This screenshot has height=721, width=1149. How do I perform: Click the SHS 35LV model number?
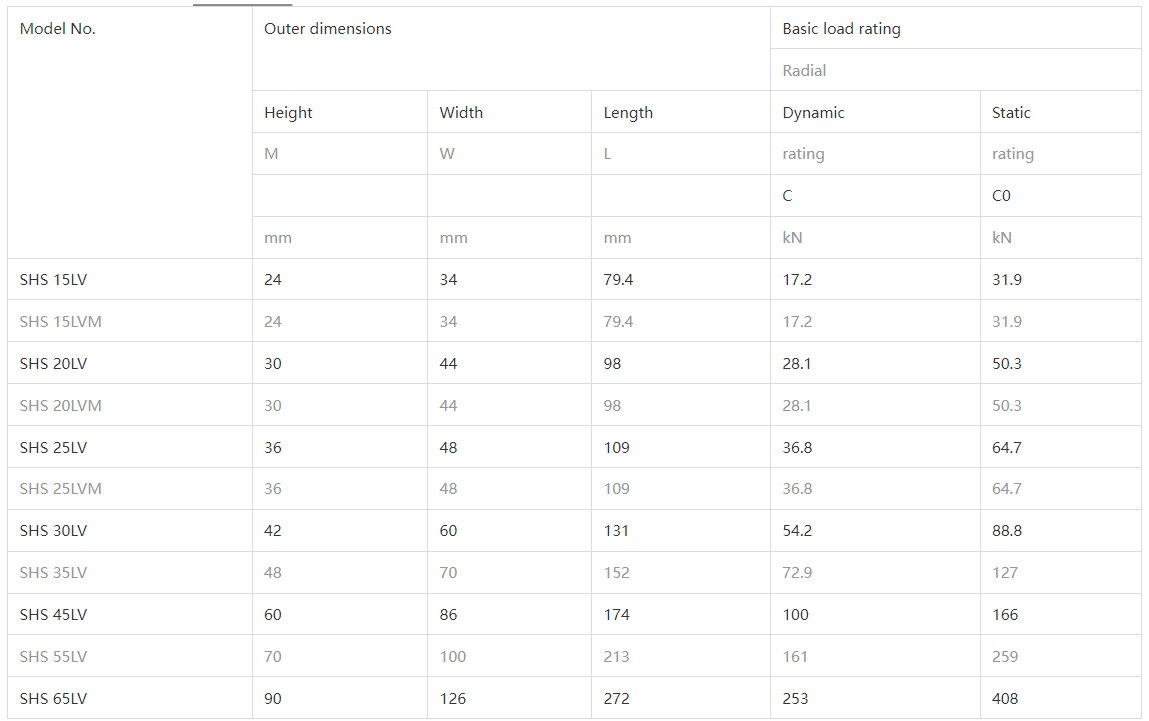(53, 573)
